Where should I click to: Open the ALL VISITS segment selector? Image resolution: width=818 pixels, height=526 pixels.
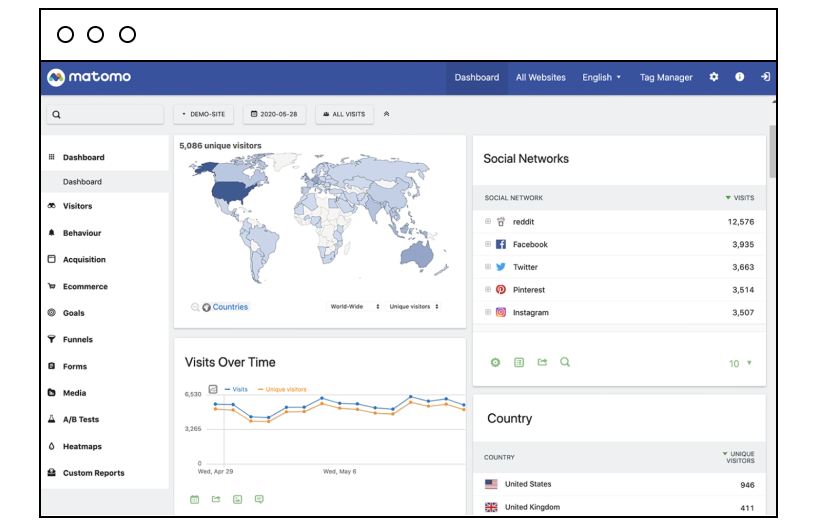(344, 114)
